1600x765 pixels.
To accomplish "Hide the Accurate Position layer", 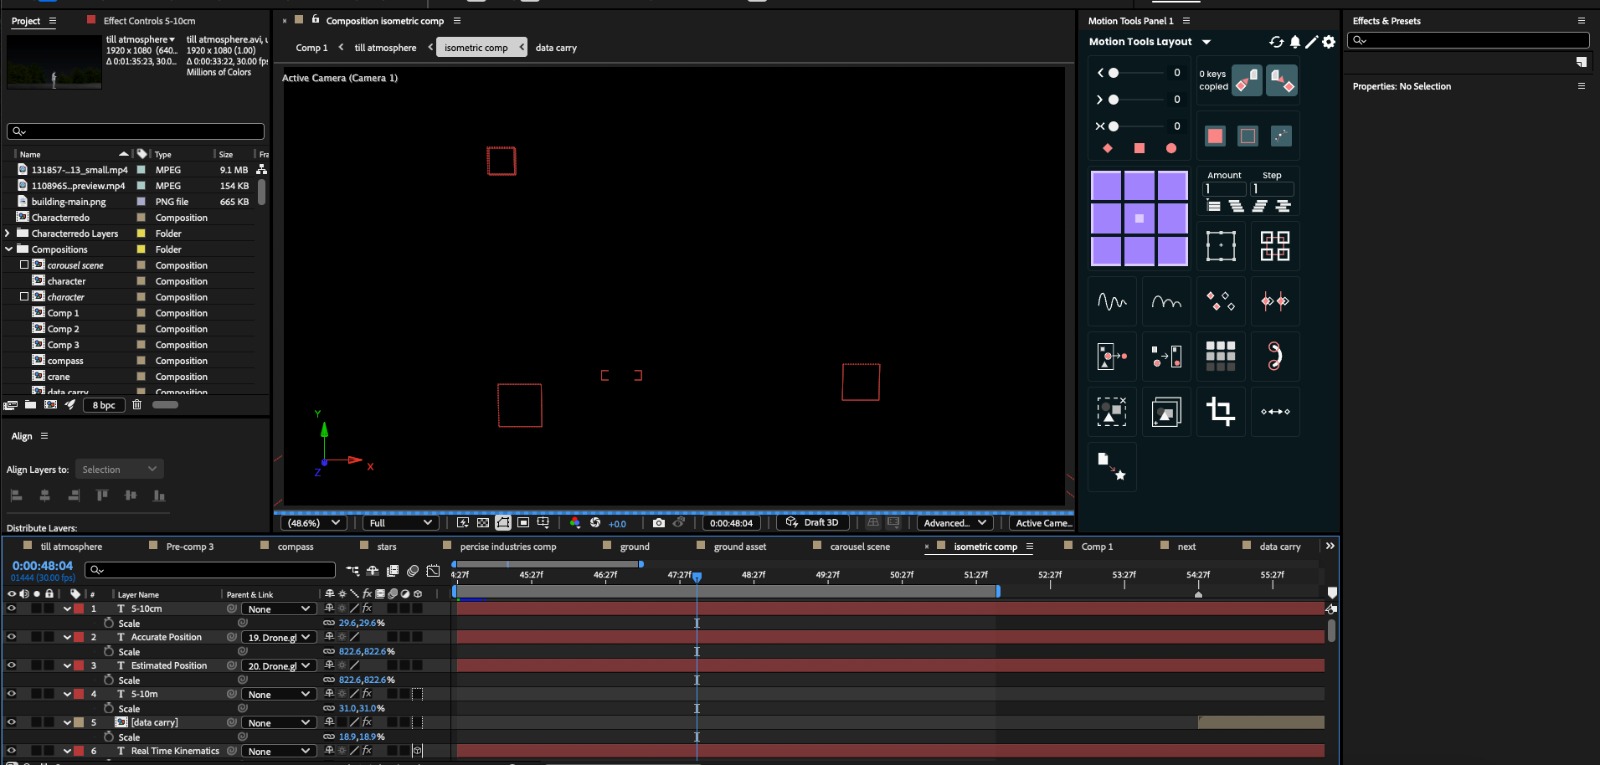I will [12, 637].
